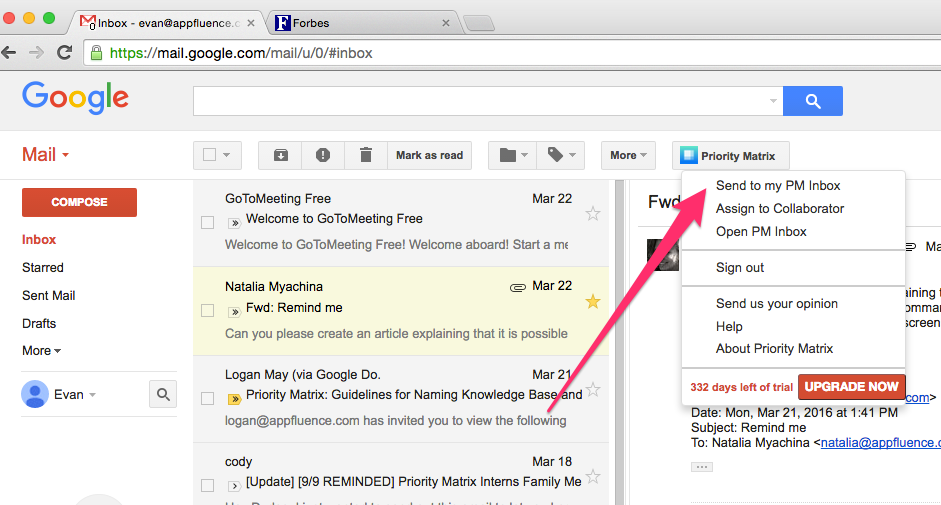Switch to the Inbox Gmail tab
Image resolution: width=941 pixels, height=505 pixels.
click(169, 23)
